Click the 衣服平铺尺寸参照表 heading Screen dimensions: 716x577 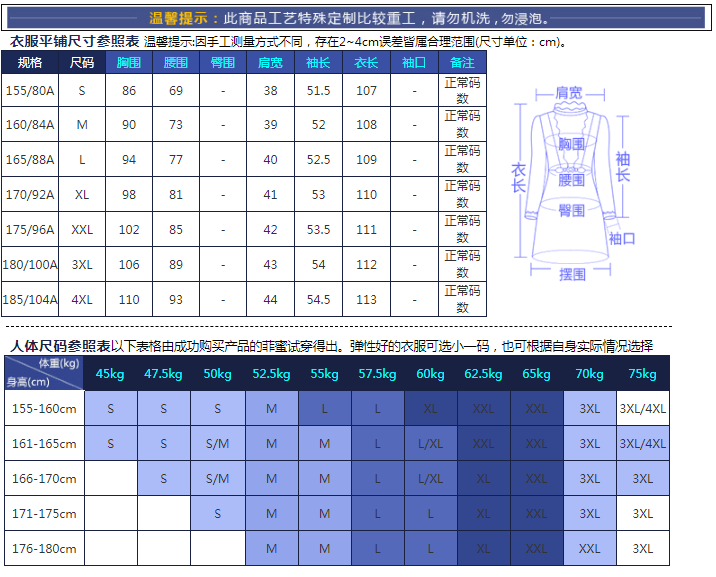(x=74, y=42)
